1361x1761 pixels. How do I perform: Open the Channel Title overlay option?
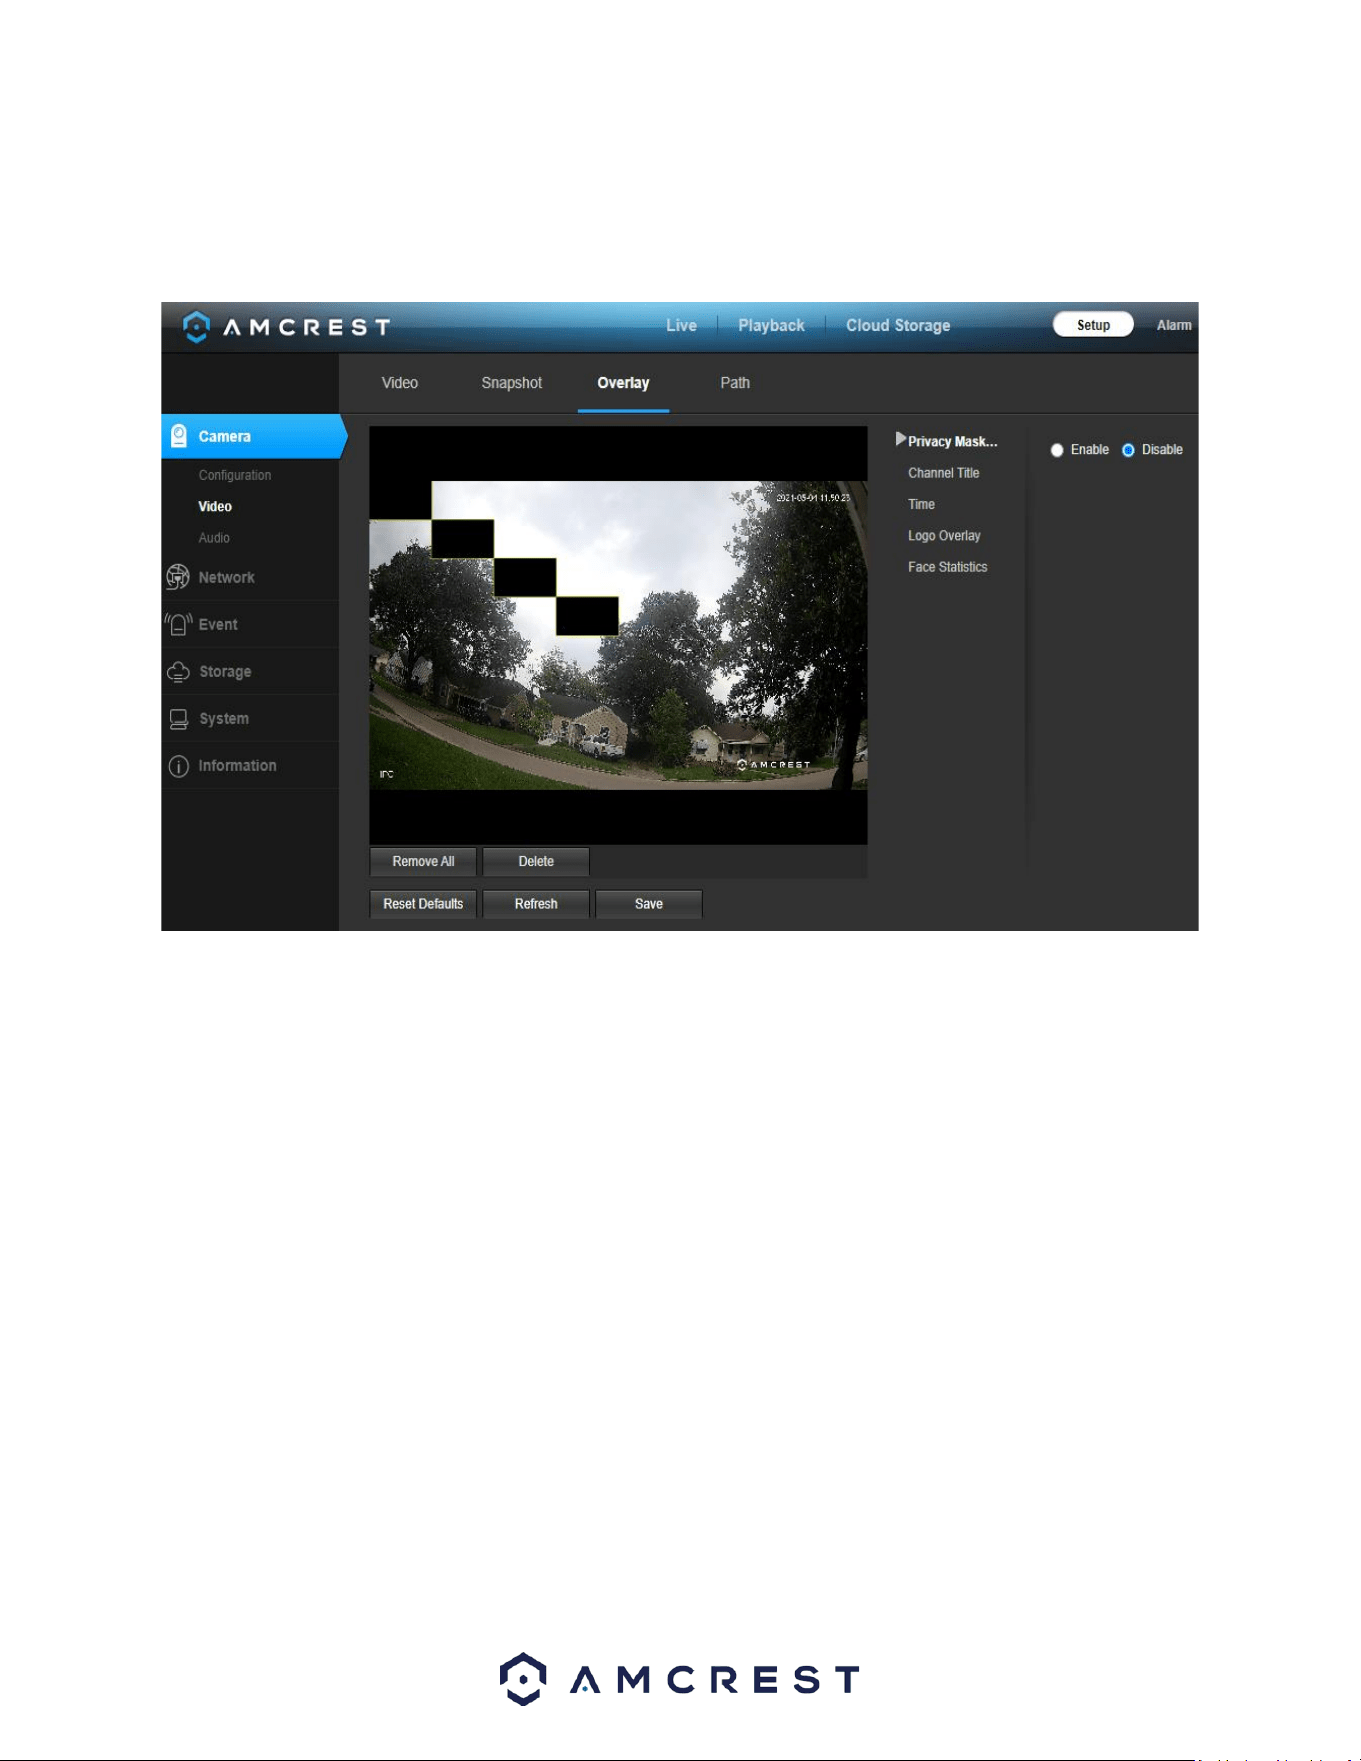(x=943, y=473)
